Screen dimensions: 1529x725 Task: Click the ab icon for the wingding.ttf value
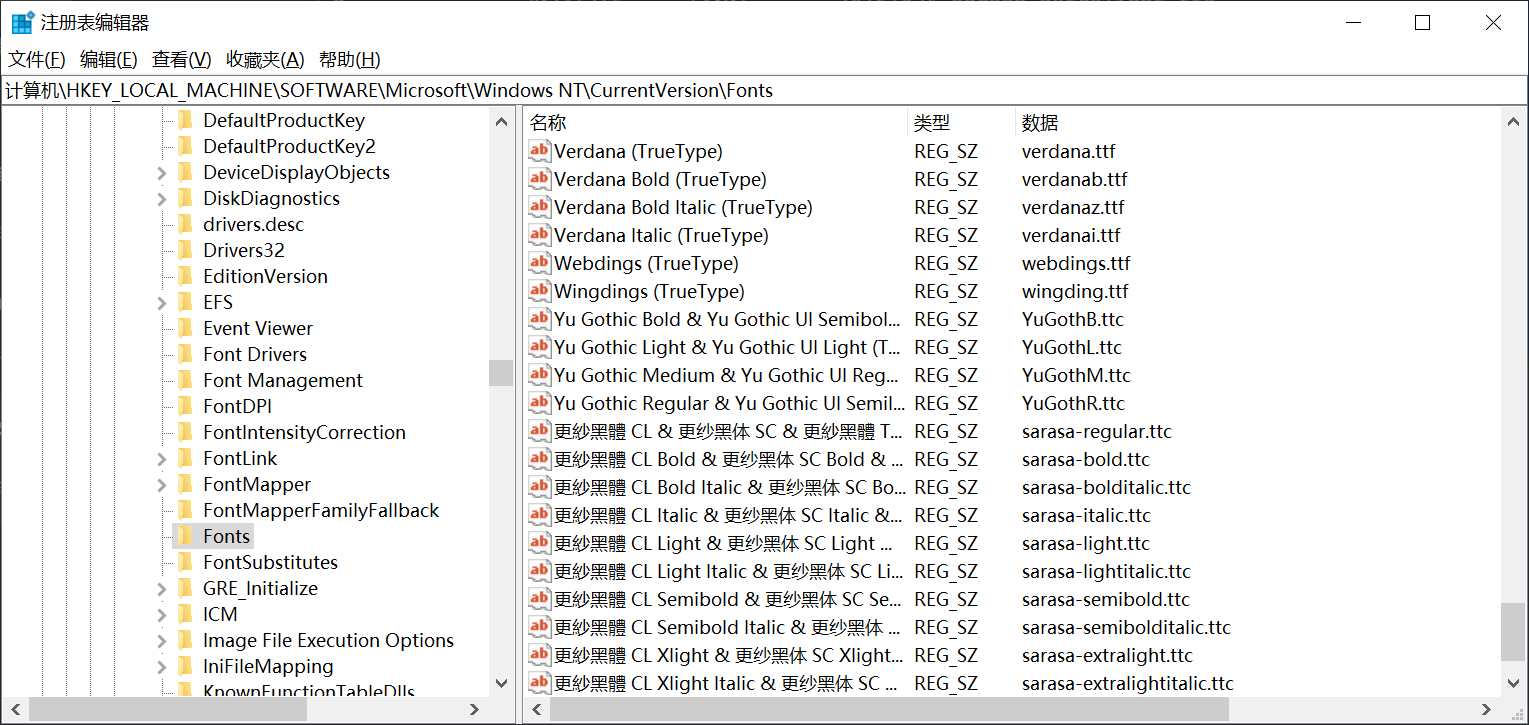click(x=539, y=291)
